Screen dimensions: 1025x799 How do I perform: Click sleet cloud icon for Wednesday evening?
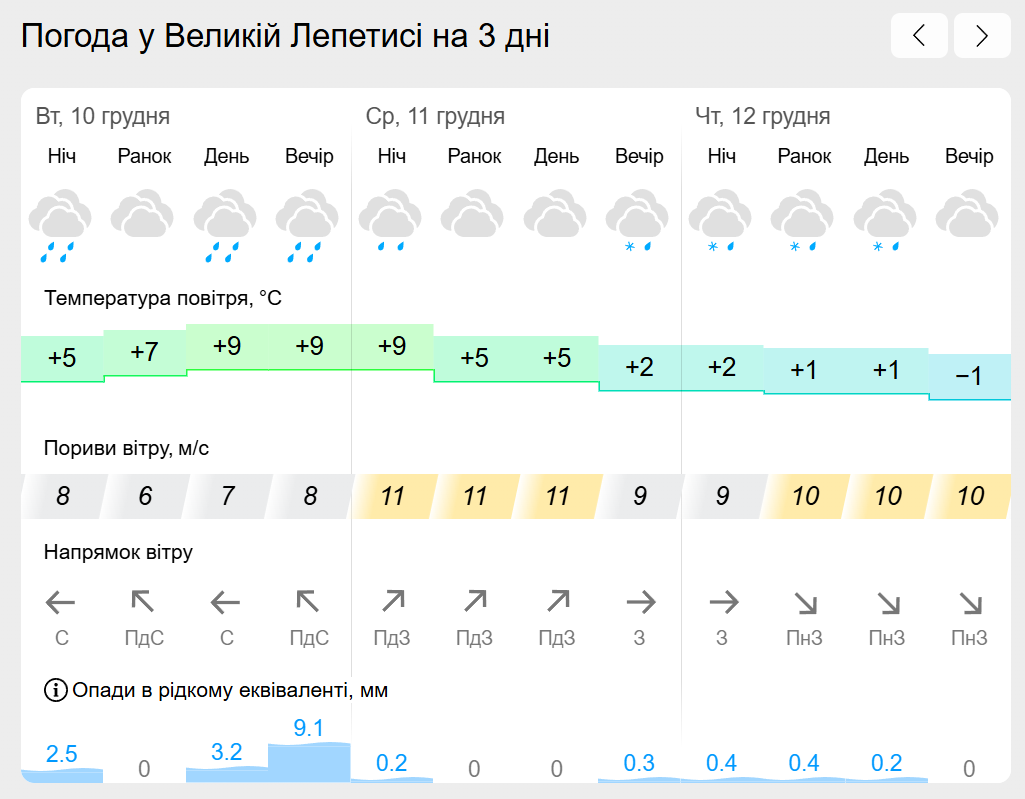tap(637, 220)
